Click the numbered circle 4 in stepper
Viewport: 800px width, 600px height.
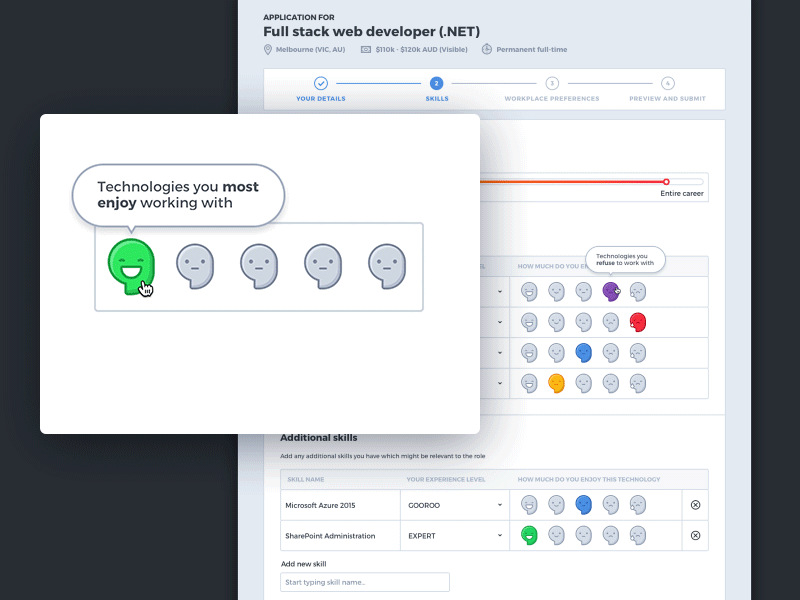tap(667, 83)
